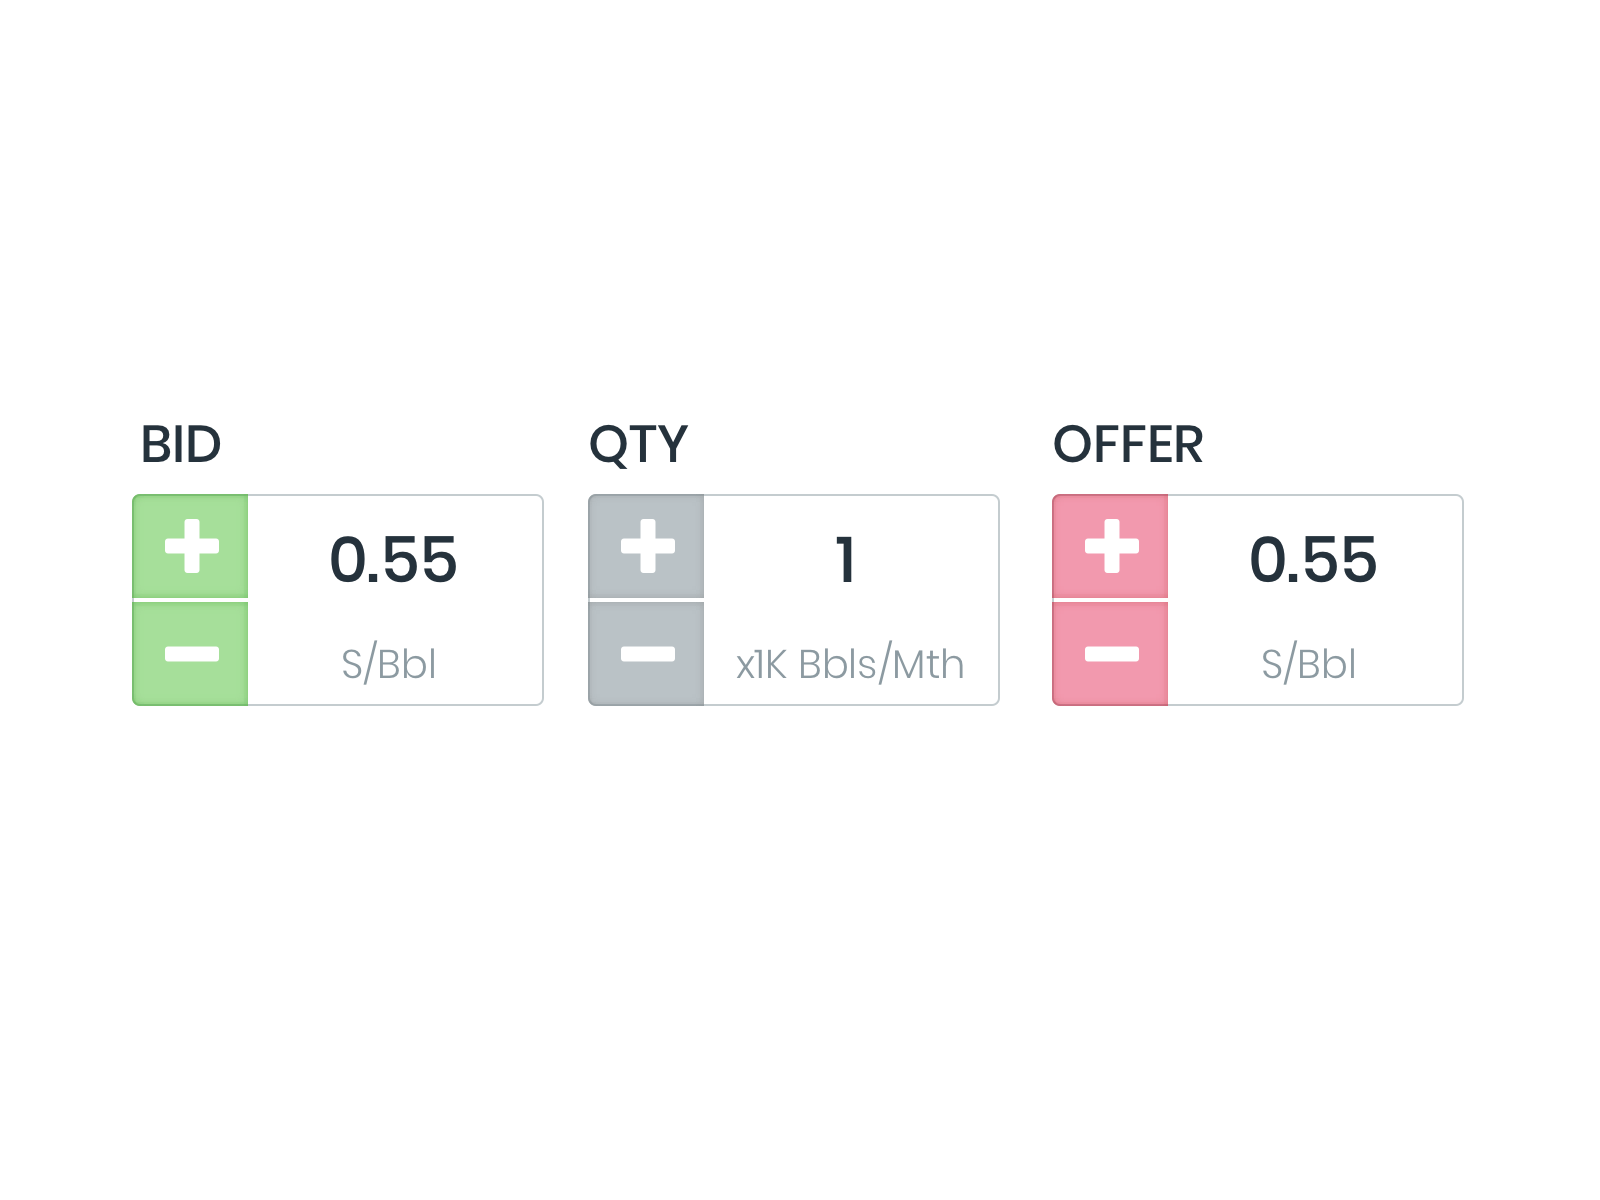Select the OFFER value 0.55
The image size is (1600, 1200).
click(1313, 559)
